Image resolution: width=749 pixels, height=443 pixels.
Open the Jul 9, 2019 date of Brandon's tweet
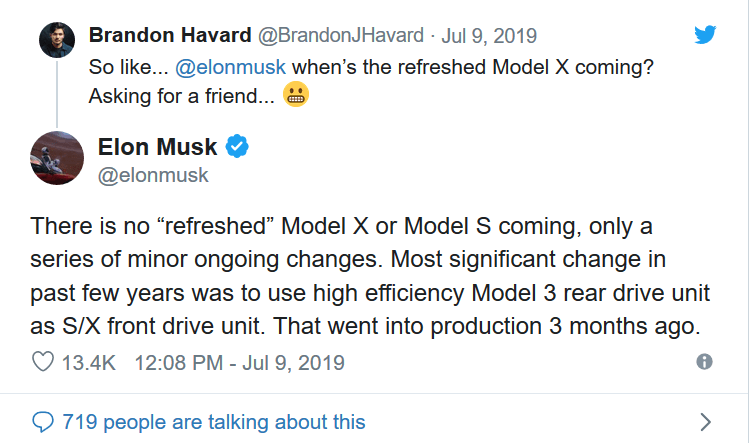point(489,36)
